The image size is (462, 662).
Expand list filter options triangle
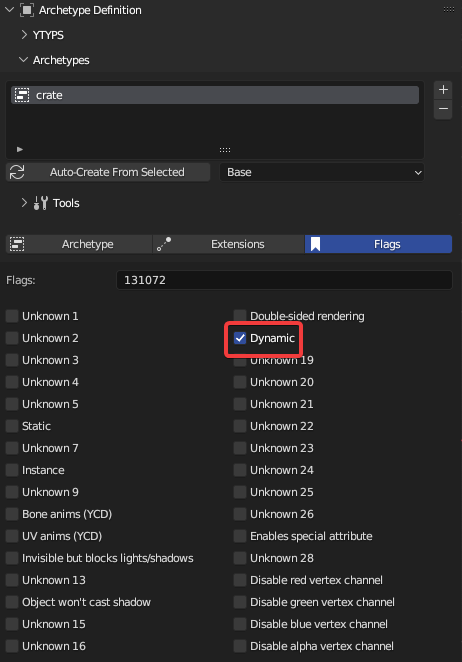coord(19,149)
